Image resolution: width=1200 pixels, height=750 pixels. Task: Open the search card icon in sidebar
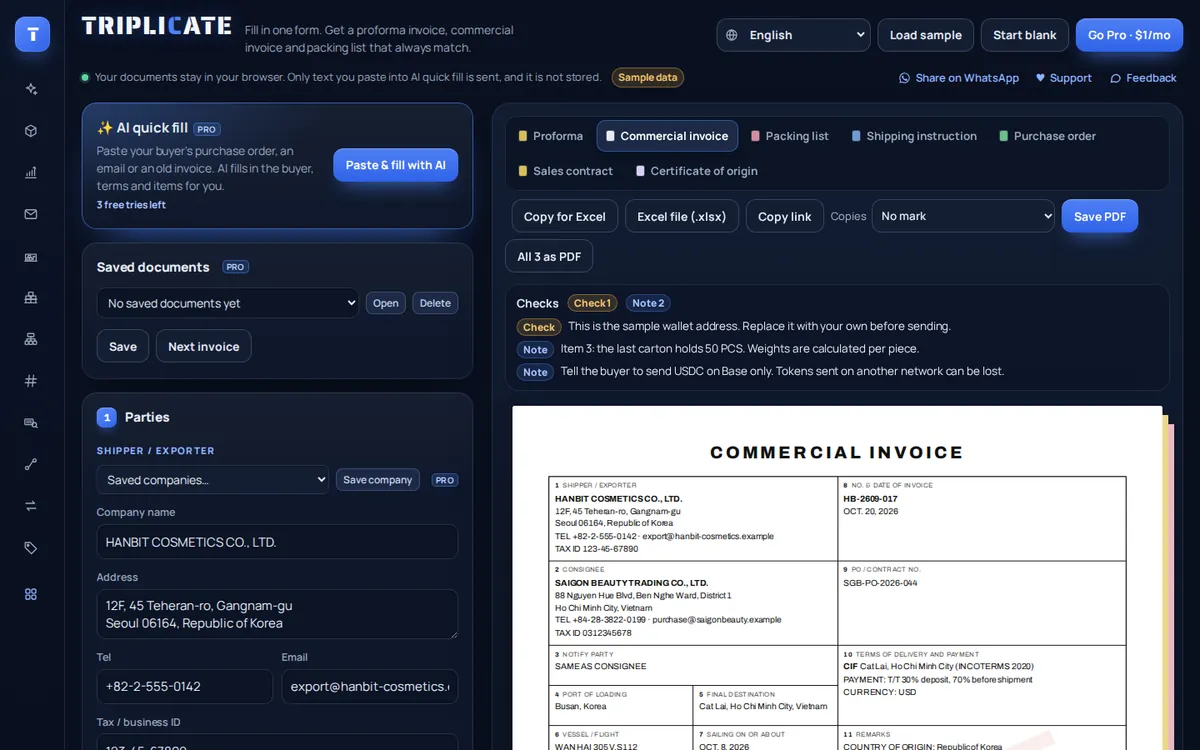click(x=31, y=423)
